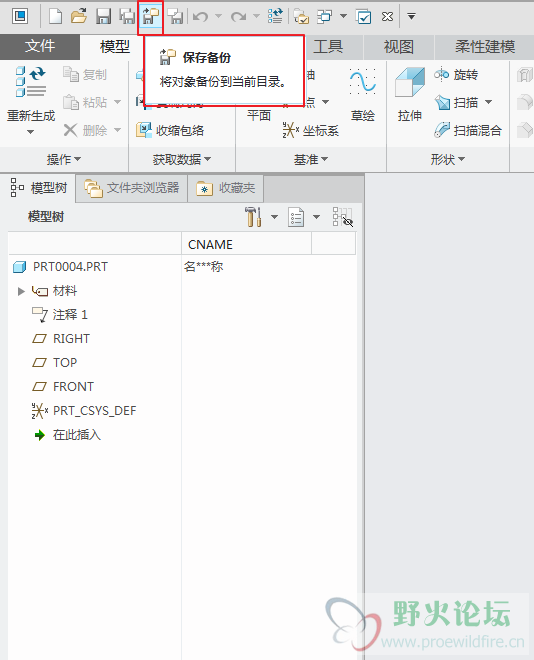Click the Undo arrow icon
The width and height of the screenshot is (534, 660).
(x=200, y=16)
